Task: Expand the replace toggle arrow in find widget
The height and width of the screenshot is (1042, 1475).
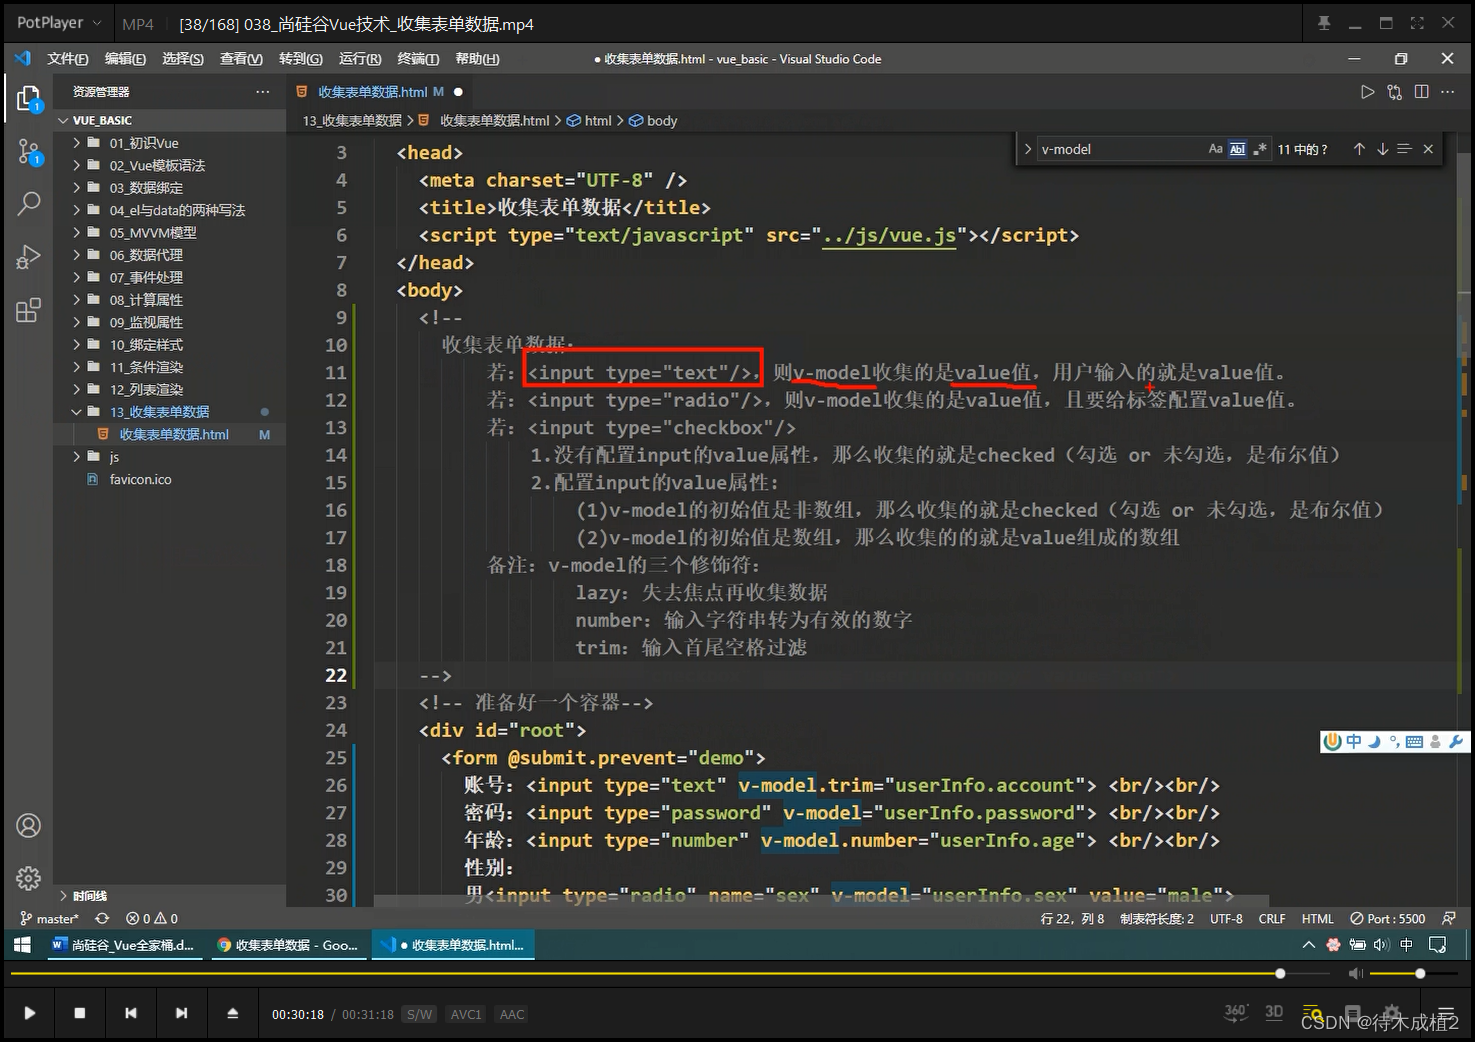Action: click(1027, 149)
